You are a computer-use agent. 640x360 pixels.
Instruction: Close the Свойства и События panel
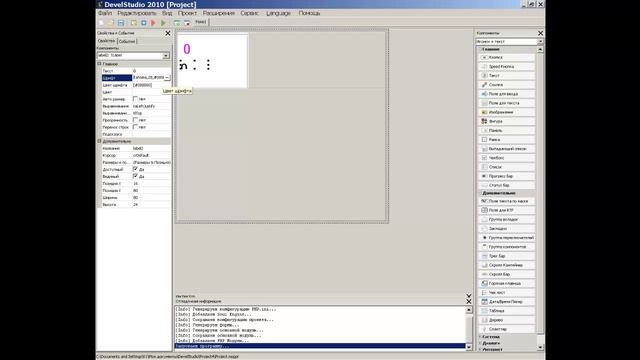pyautogui.click(x=168, y=33)
